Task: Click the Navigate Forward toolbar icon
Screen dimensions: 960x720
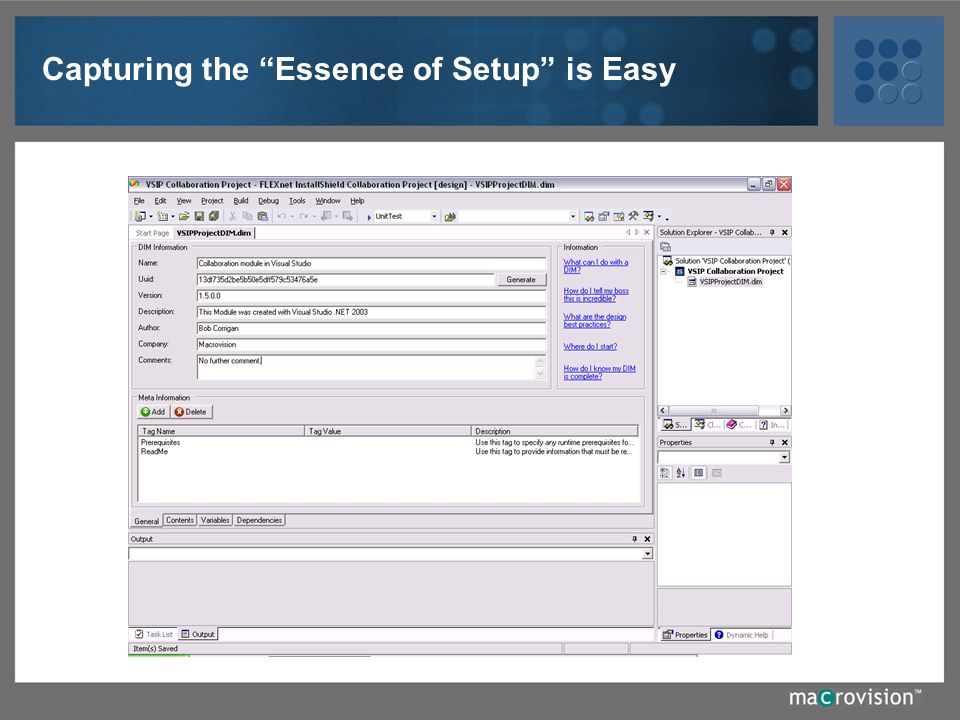Action: coord(348,216)
